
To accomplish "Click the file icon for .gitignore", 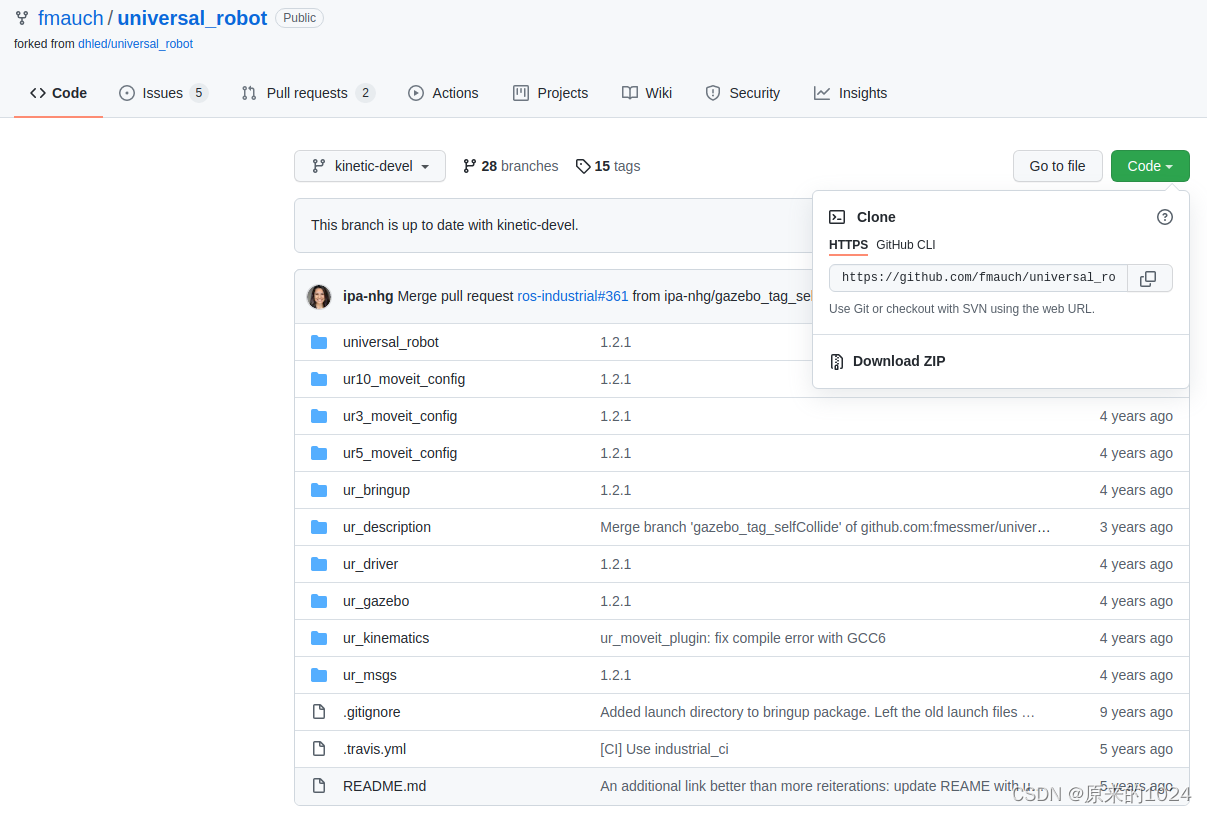I will coord(319,712).
